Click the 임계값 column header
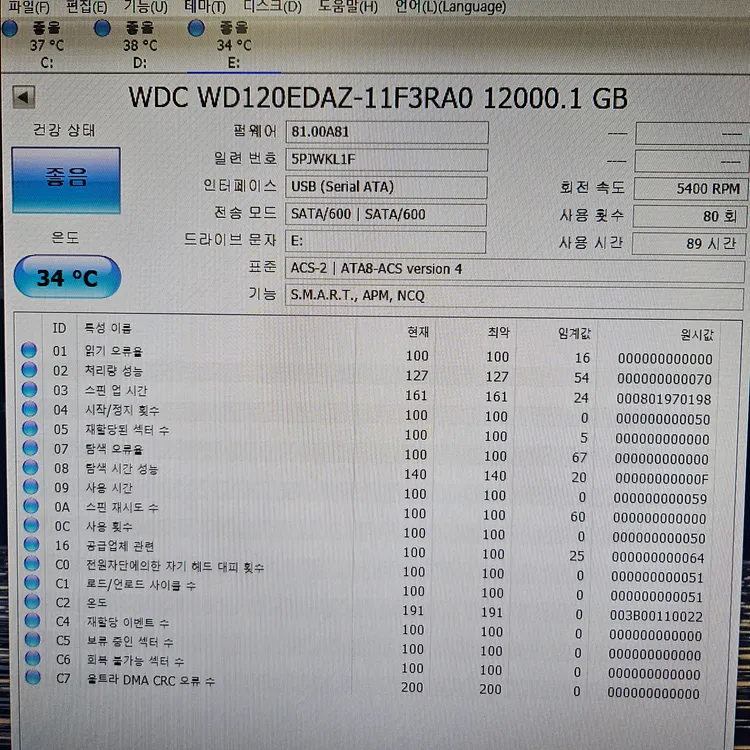Screen dimensions: 750x750 click(574, 333)
